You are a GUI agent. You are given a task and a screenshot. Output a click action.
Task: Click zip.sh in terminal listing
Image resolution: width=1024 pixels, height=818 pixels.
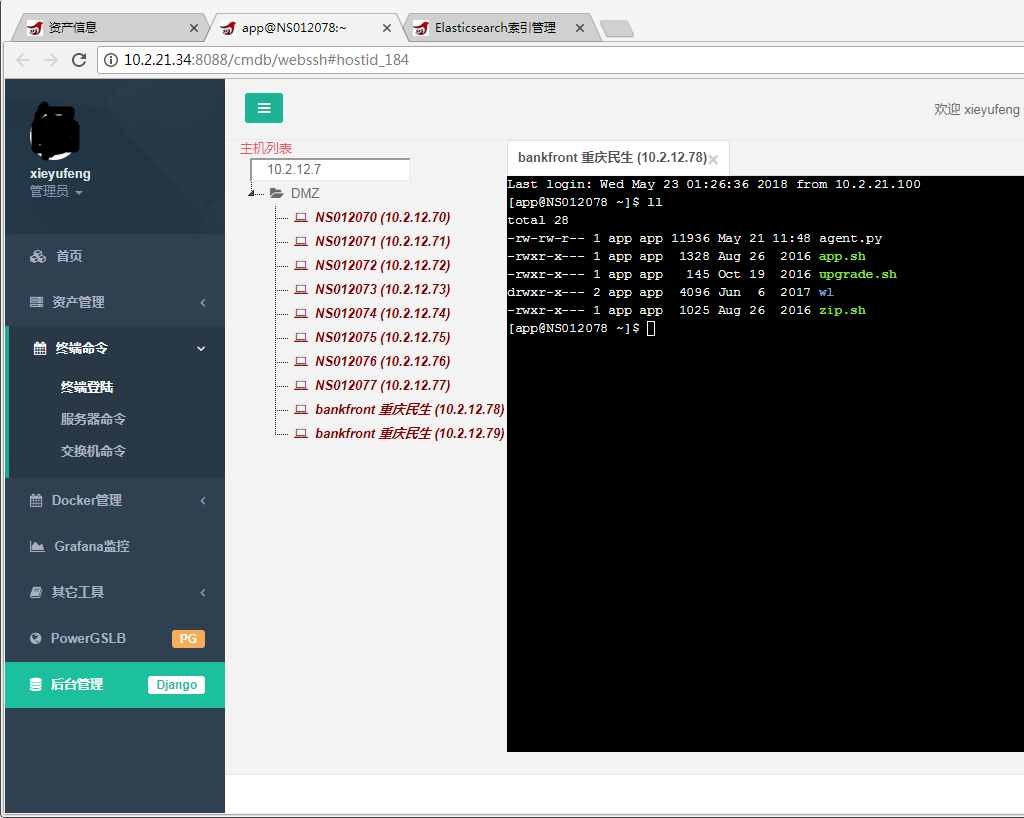(842, 310)
